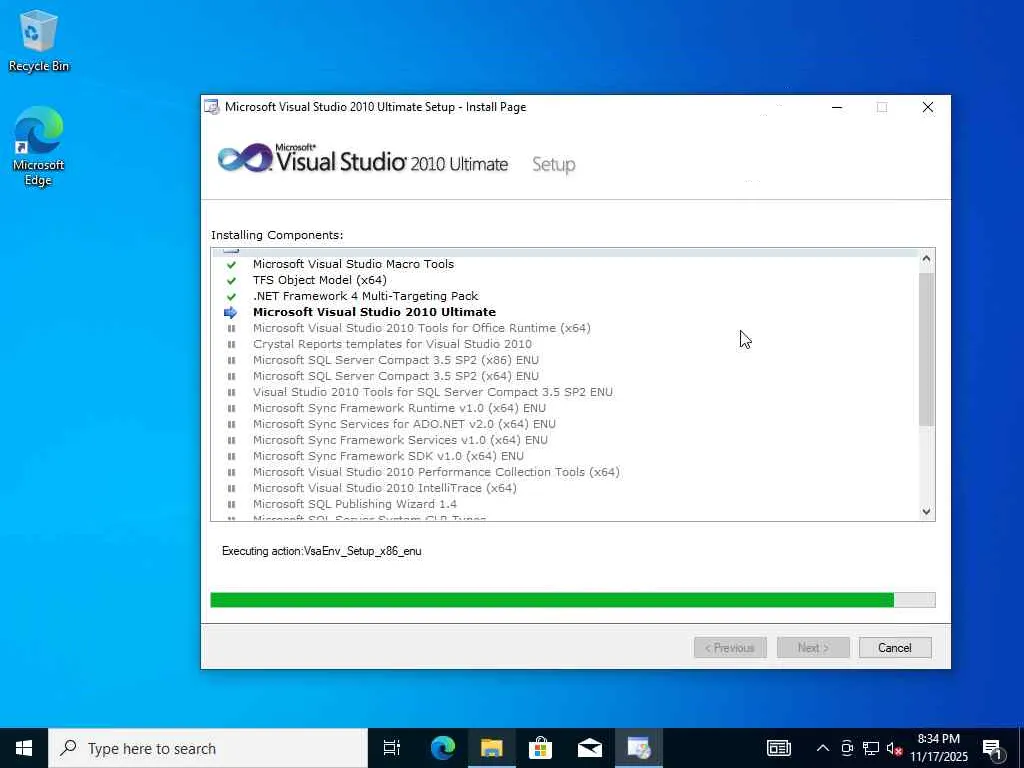Viewport: 1024px width, 768px height.
Task: Click the component list scroll up arrow
Action: 926,259
